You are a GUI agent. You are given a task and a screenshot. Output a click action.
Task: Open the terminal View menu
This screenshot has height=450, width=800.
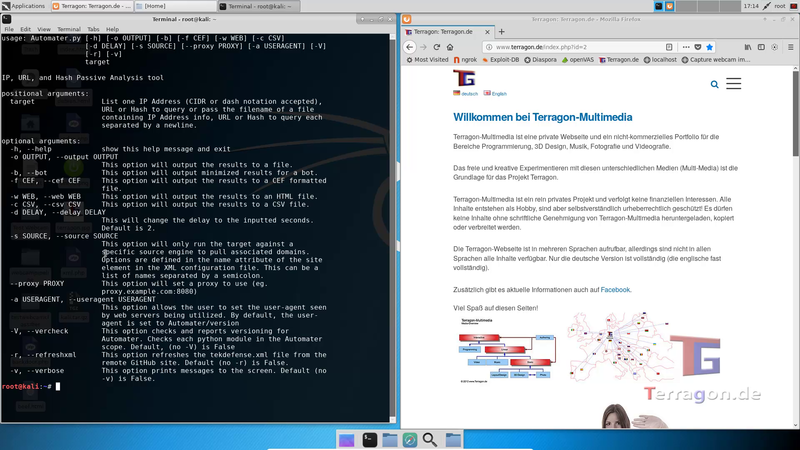(44, 29)
